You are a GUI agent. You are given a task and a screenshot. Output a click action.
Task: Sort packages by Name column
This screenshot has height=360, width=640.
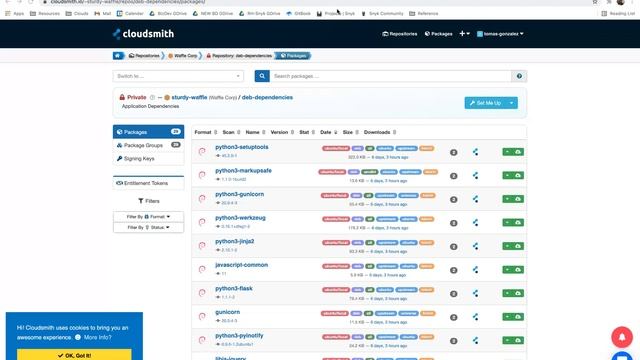pos(255,132)
